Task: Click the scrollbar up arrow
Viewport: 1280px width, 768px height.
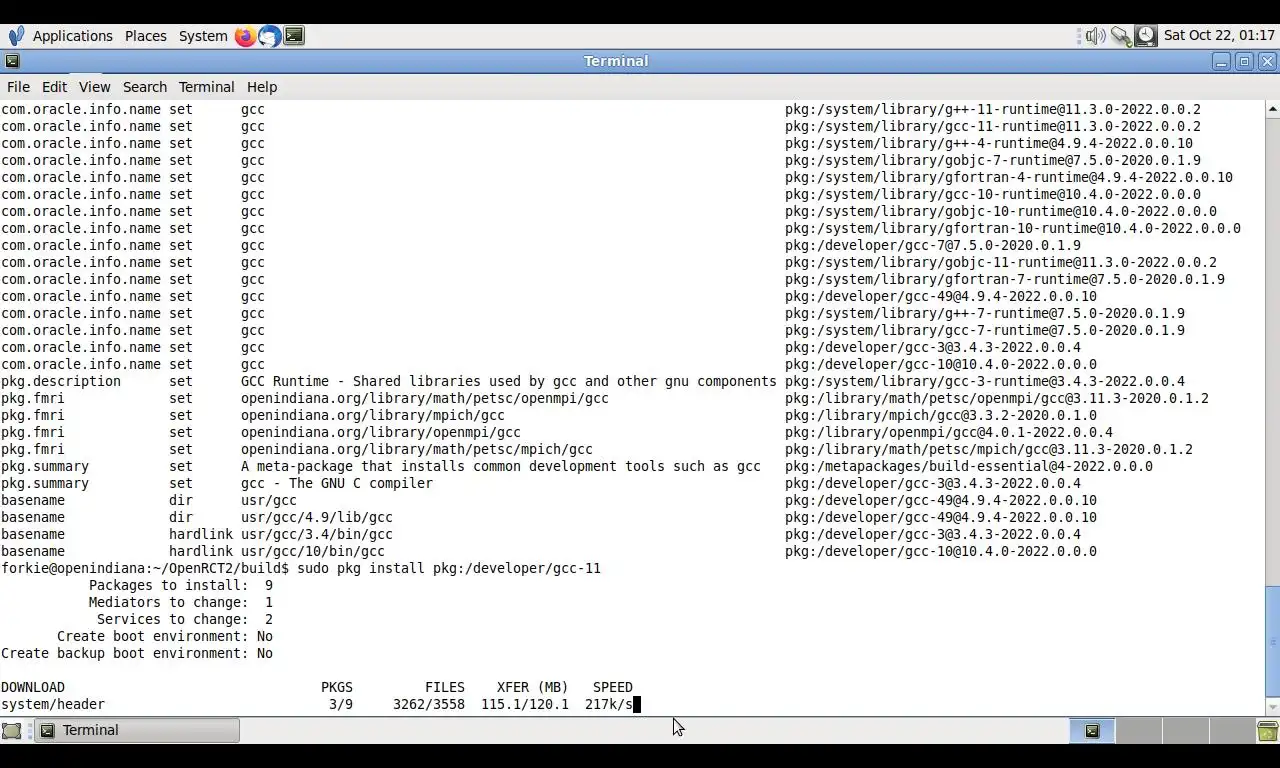Action: coord(1272,108)
